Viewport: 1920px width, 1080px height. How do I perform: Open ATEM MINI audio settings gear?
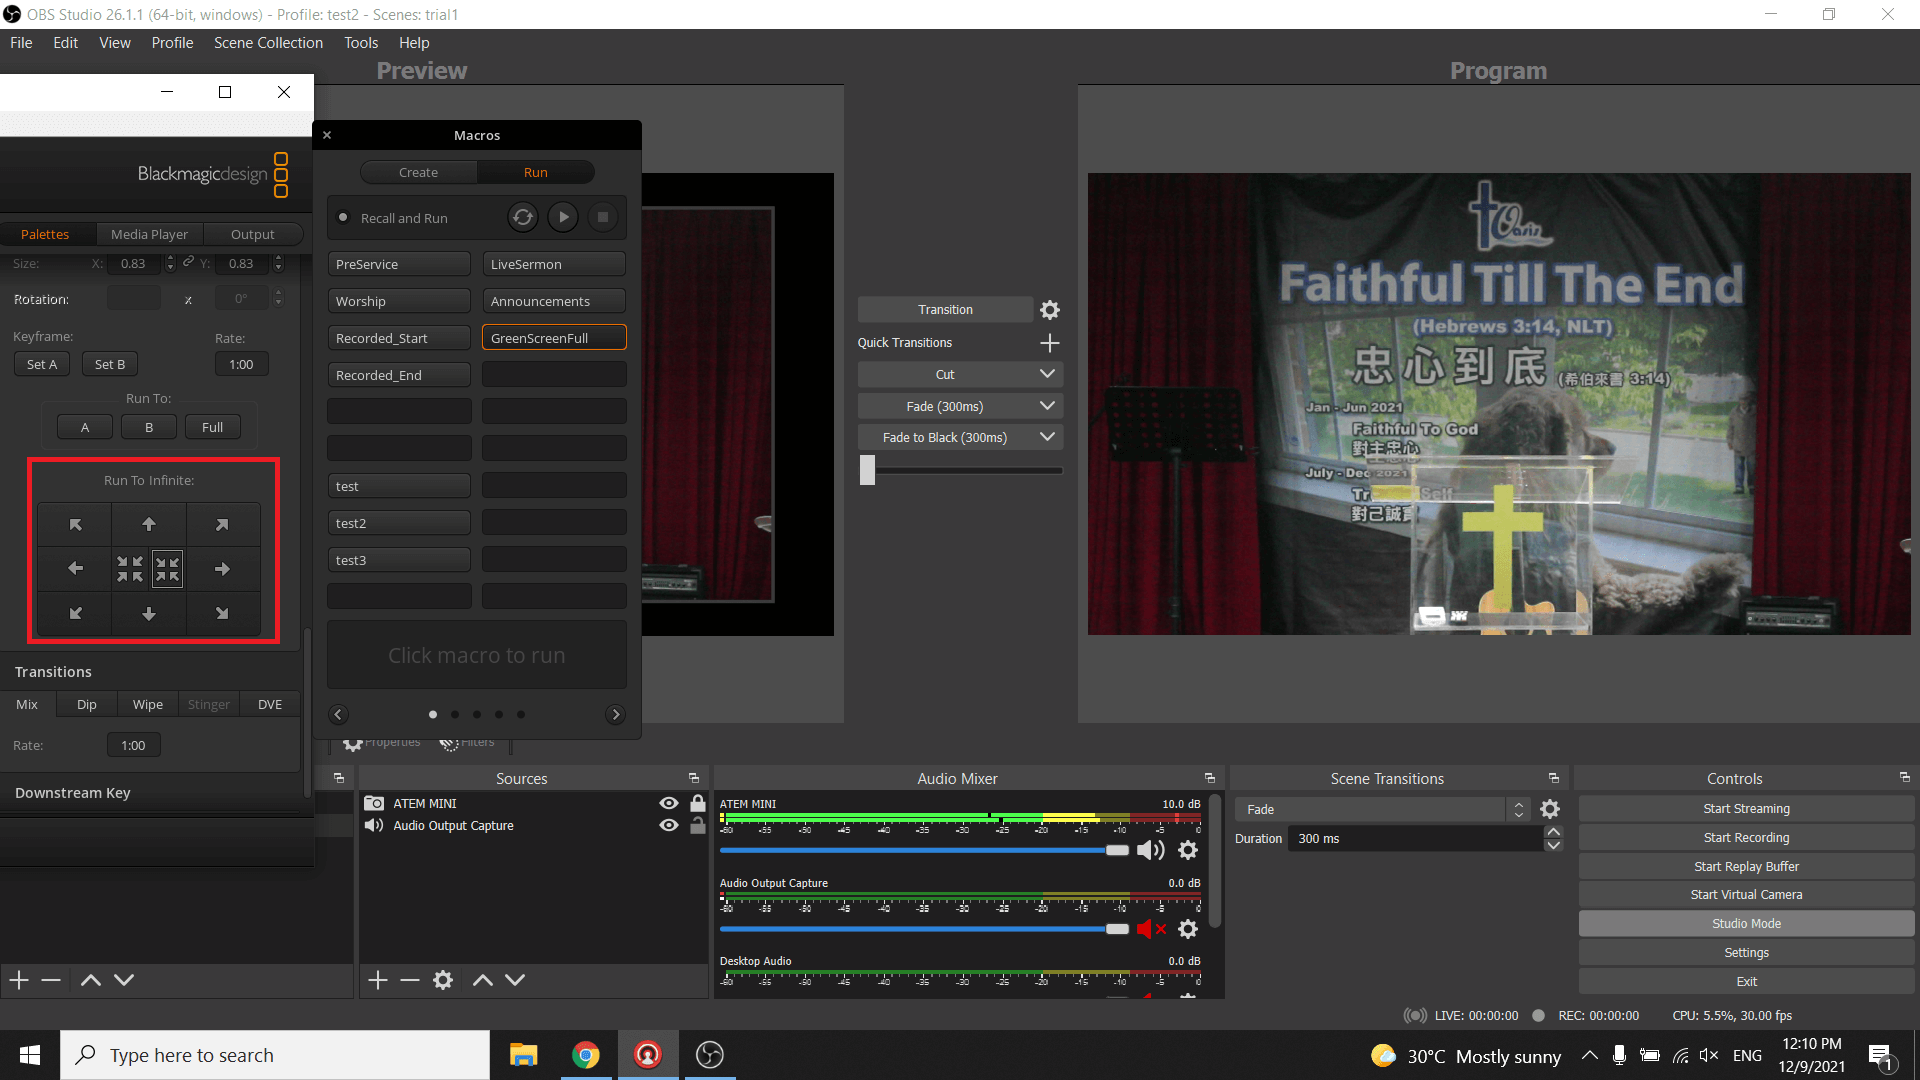click(1187, 850)
